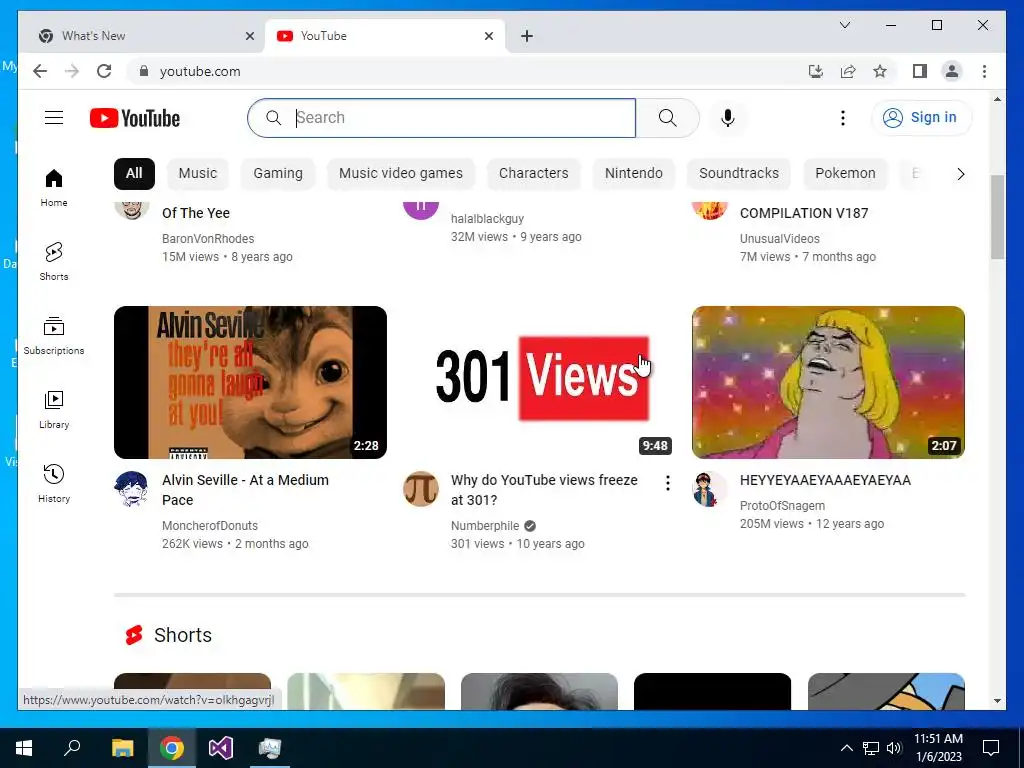Open History in the sidebar
Viewport: 1024px width, 768px height.
(54, 483)
